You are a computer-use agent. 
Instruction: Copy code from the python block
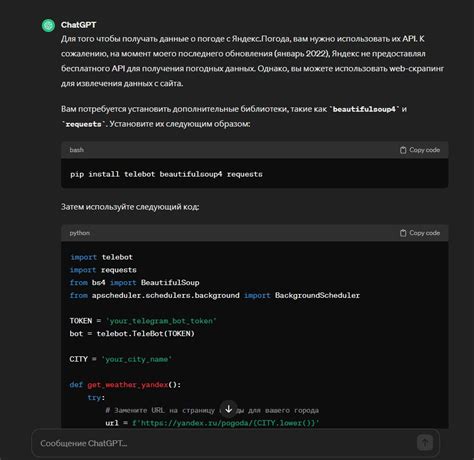[x=420, y=233]
